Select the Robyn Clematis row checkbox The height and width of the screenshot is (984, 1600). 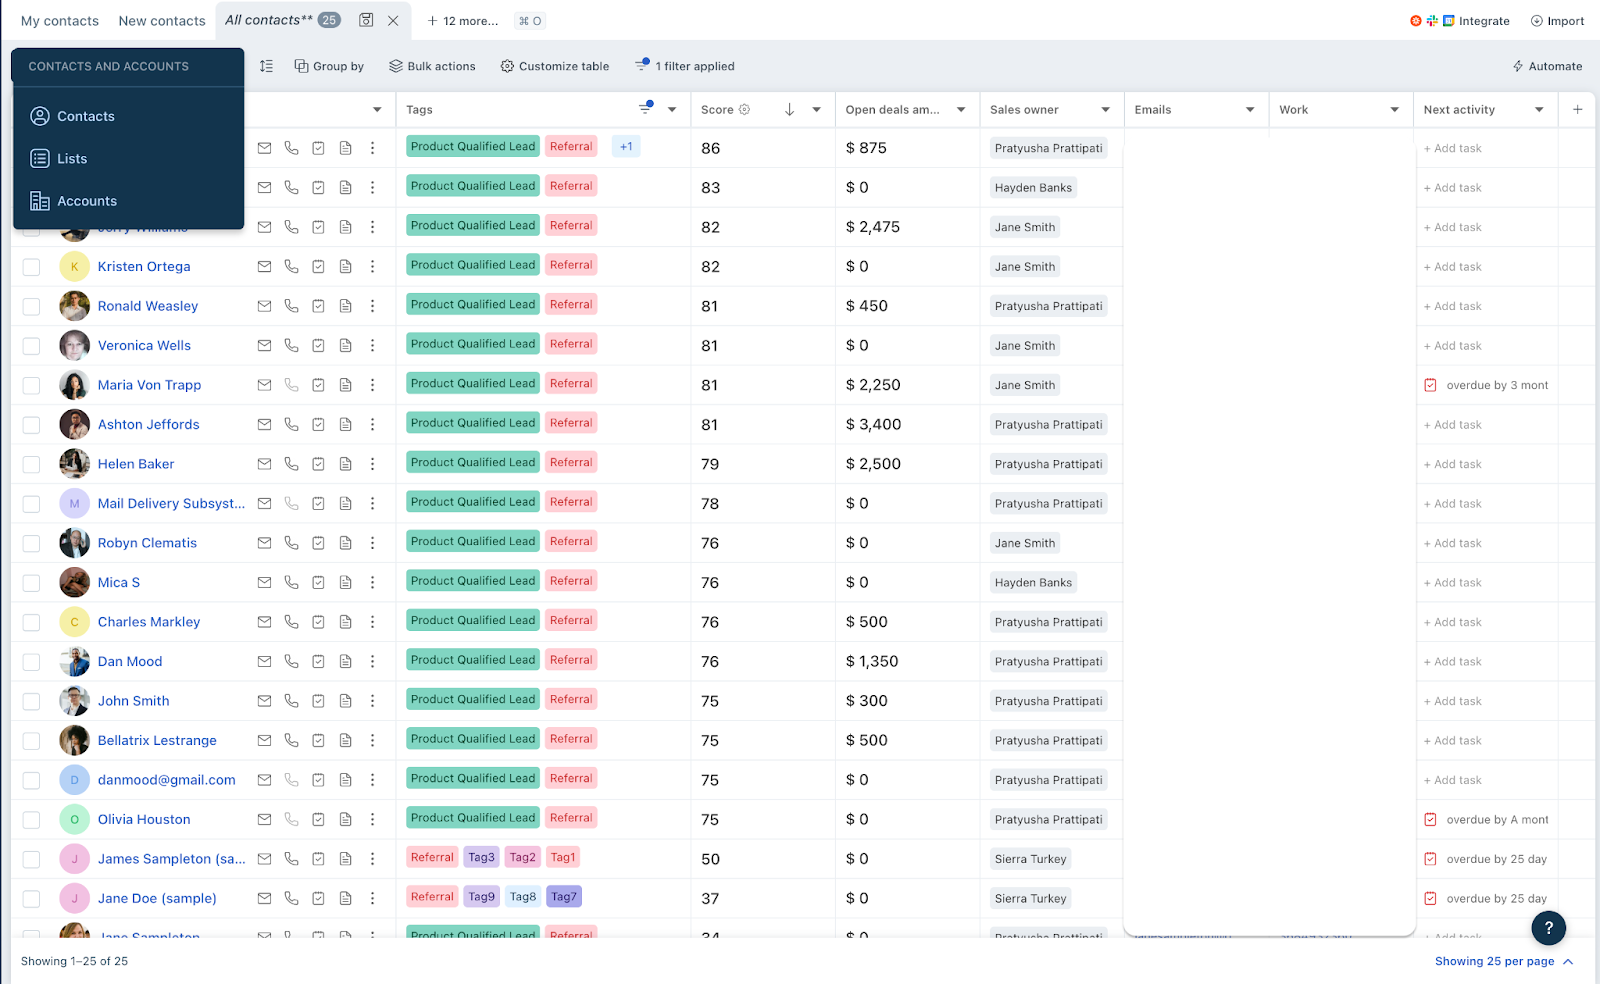32,543
